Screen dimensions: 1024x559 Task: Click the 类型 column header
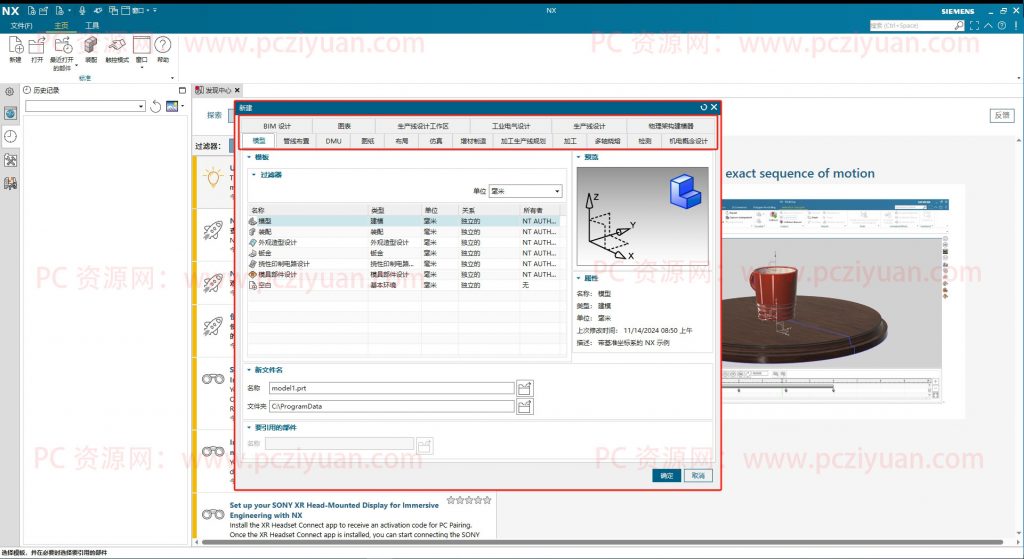pos(394,210)
